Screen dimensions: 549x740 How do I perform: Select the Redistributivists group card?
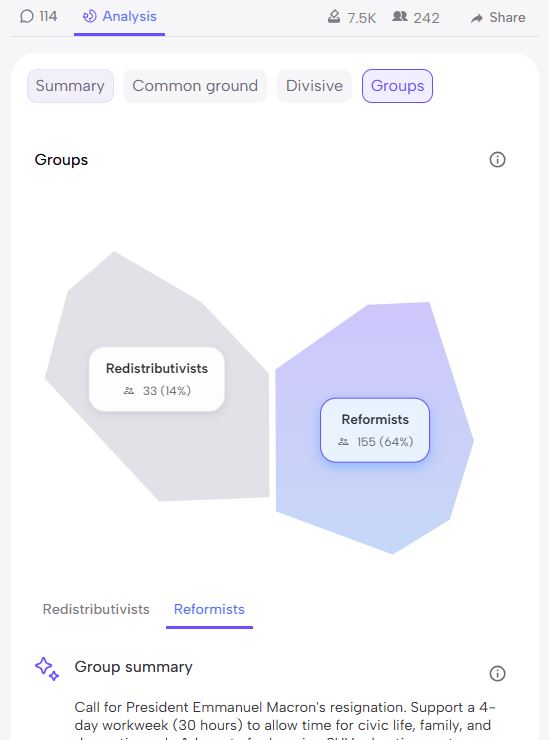click(157, 379)
